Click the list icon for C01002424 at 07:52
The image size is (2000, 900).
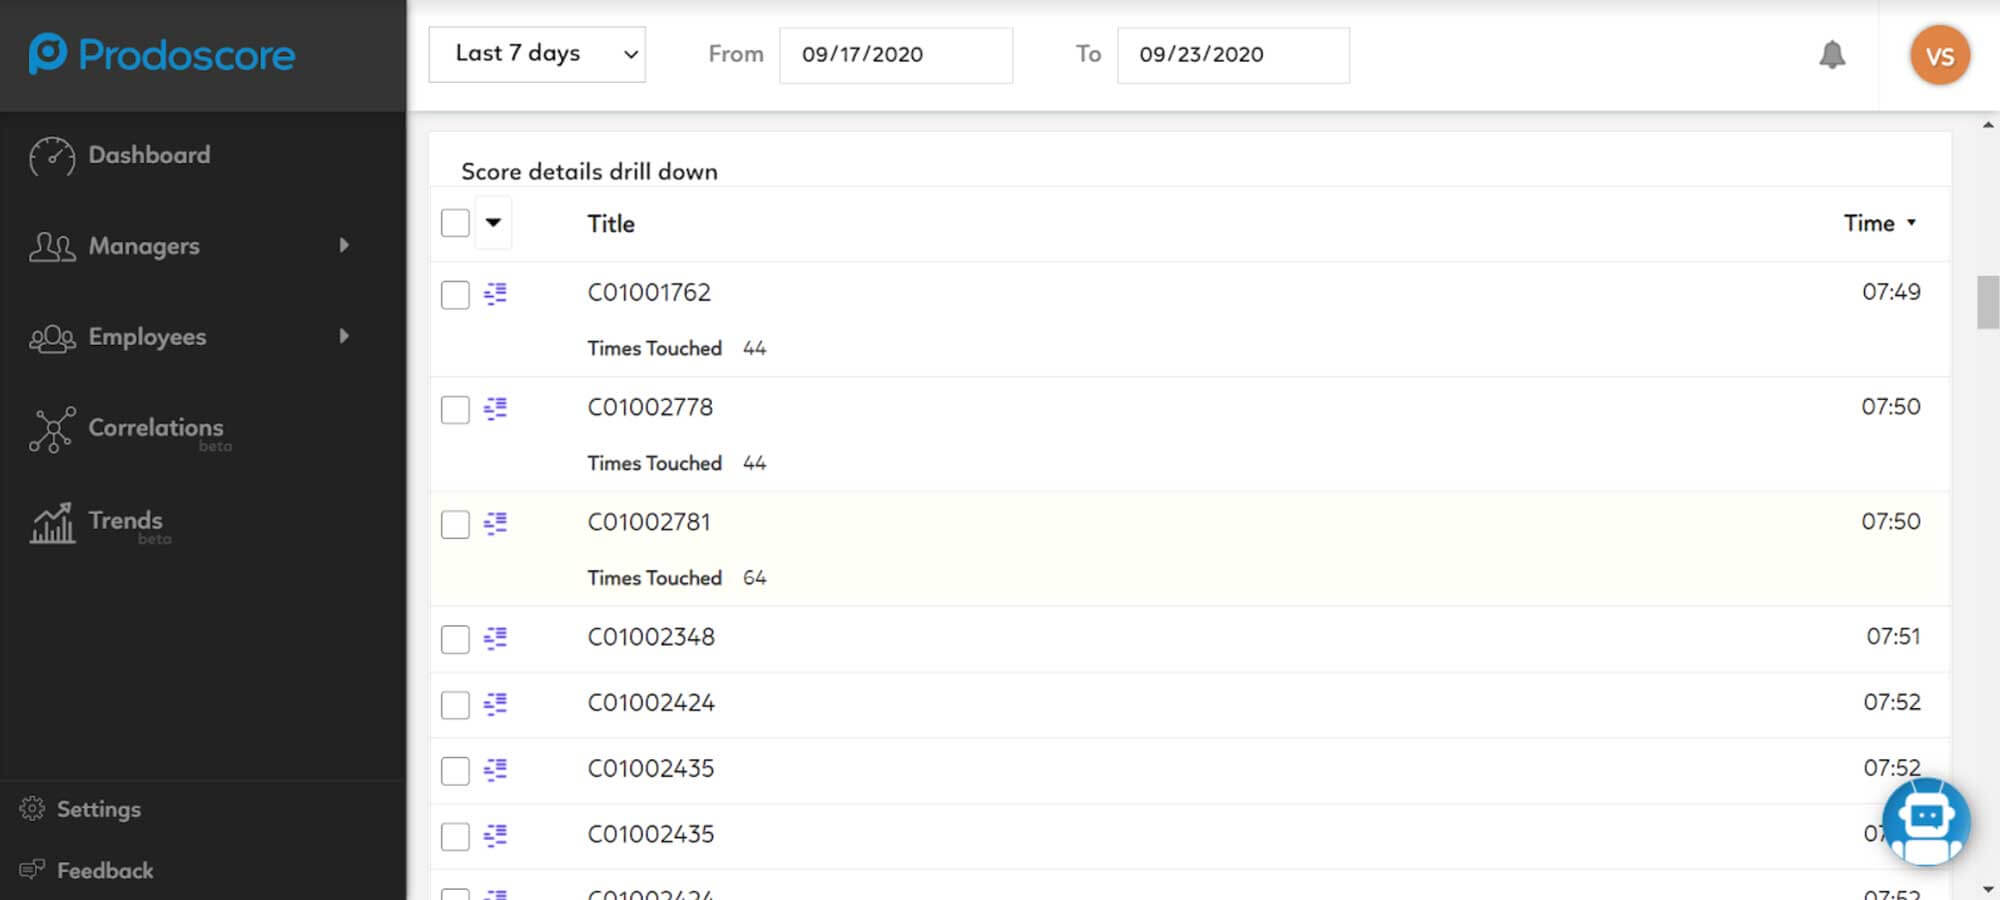pos(495,704)
